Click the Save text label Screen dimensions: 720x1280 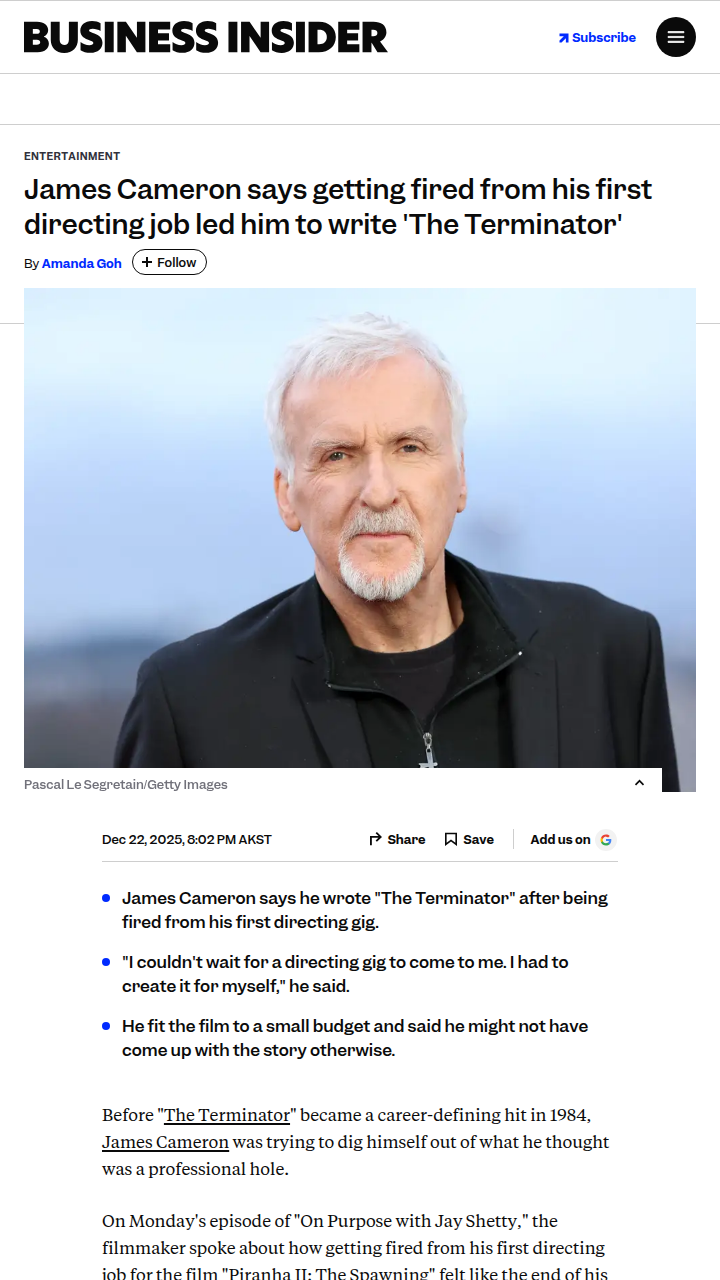point(478,839)
